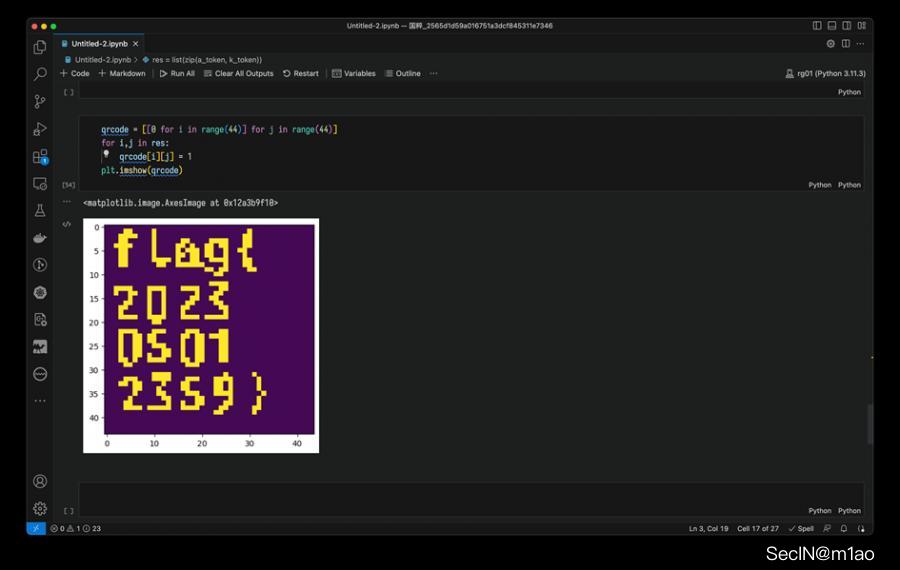Select the Untitled-2.ipynb editor tab
Screen dimensions: 900x570
(x=97, y=44)
